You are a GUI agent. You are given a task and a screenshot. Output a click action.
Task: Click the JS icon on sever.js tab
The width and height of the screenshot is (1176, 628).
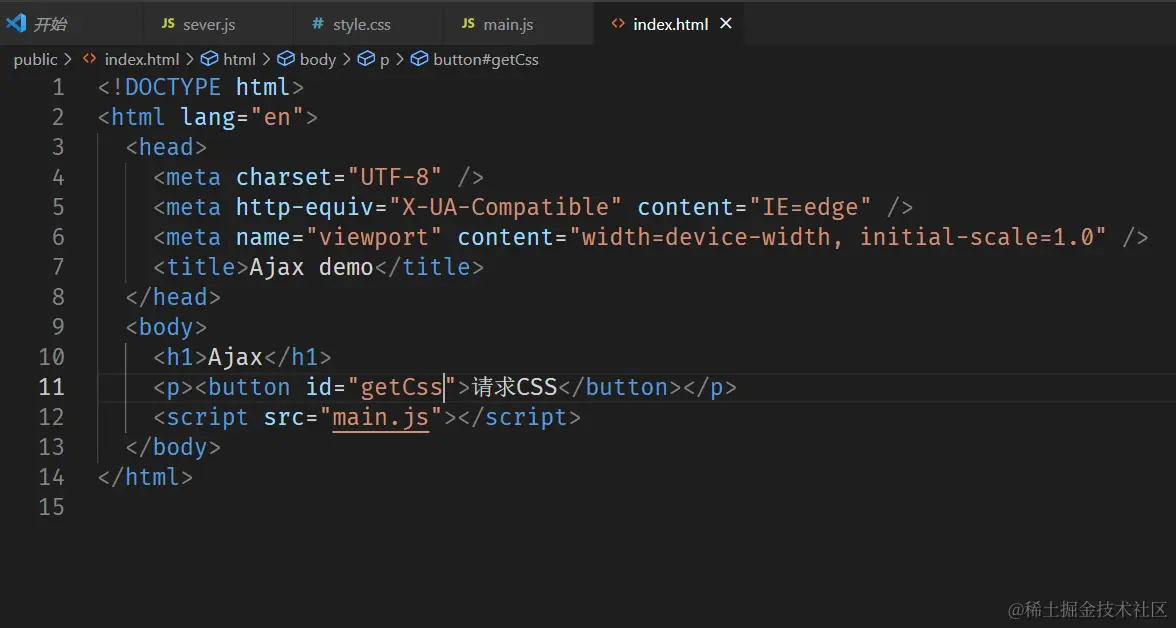[168, 24]
